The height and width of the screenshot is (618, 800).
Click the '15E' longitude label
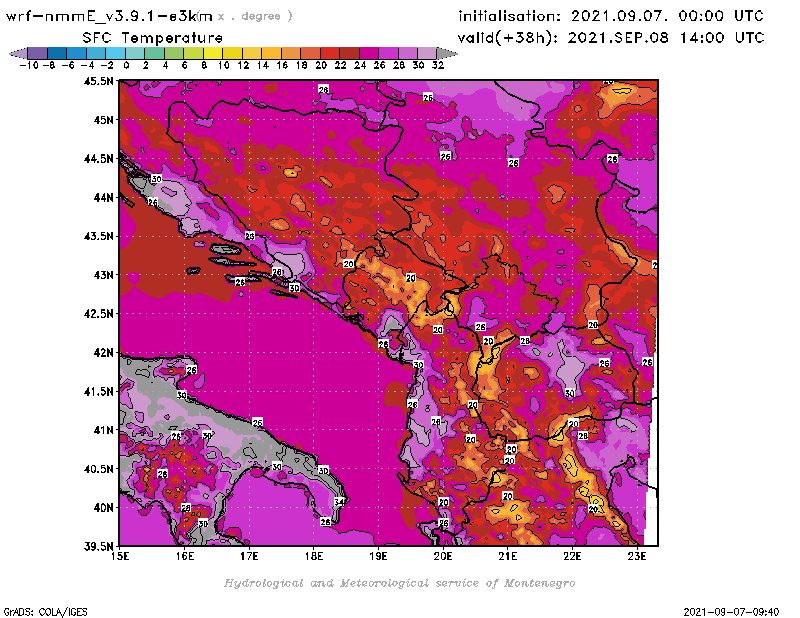120,556
